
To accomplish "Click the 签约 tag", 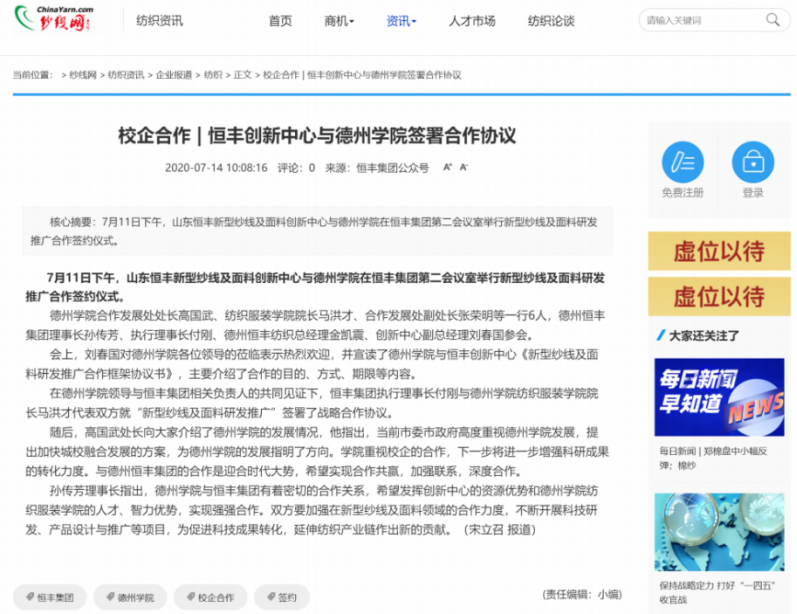I will click(x=281, y=597).
